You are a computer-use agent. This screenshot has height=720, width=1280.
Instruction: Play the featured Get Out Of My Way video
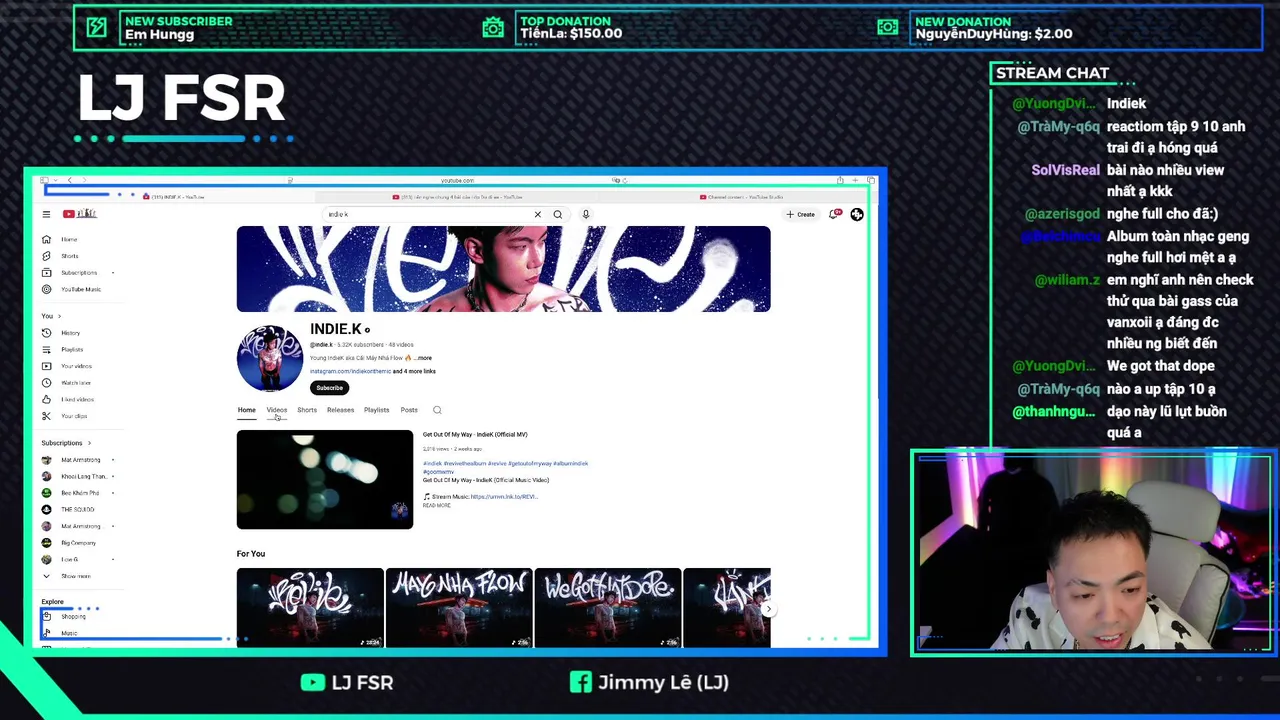(325, 479)
